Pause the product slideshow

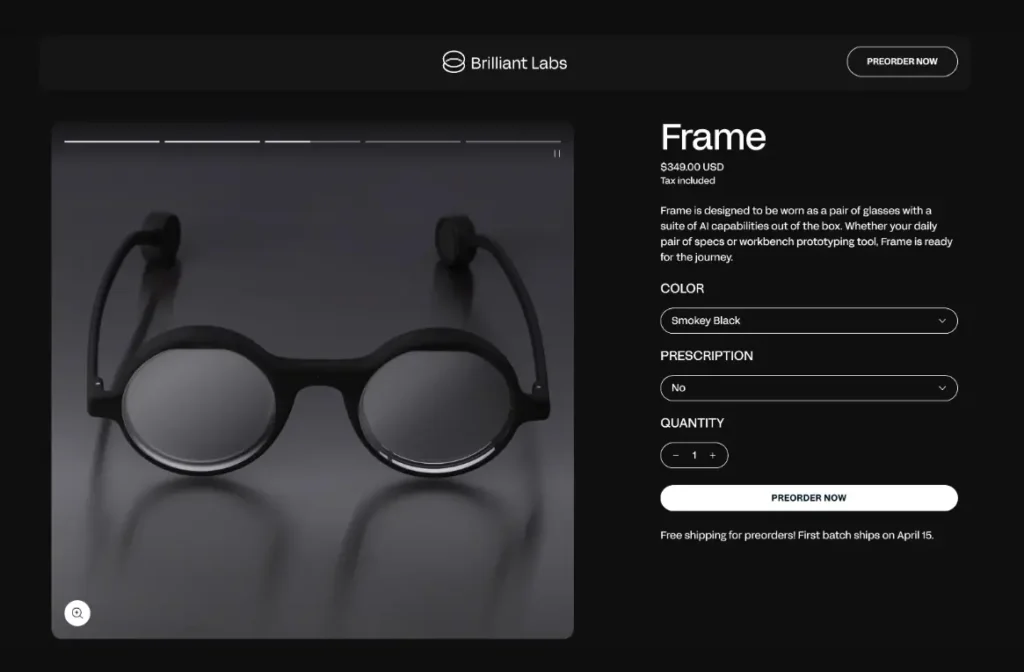pos(557,153)
